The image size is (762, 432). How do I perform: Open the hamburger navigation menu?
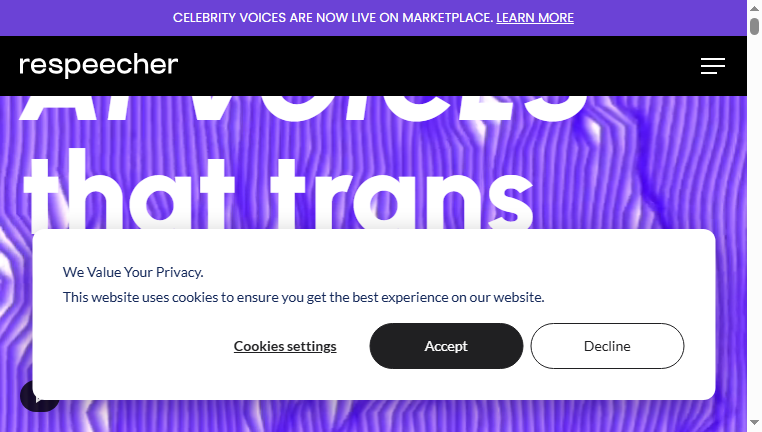[712, 66]
